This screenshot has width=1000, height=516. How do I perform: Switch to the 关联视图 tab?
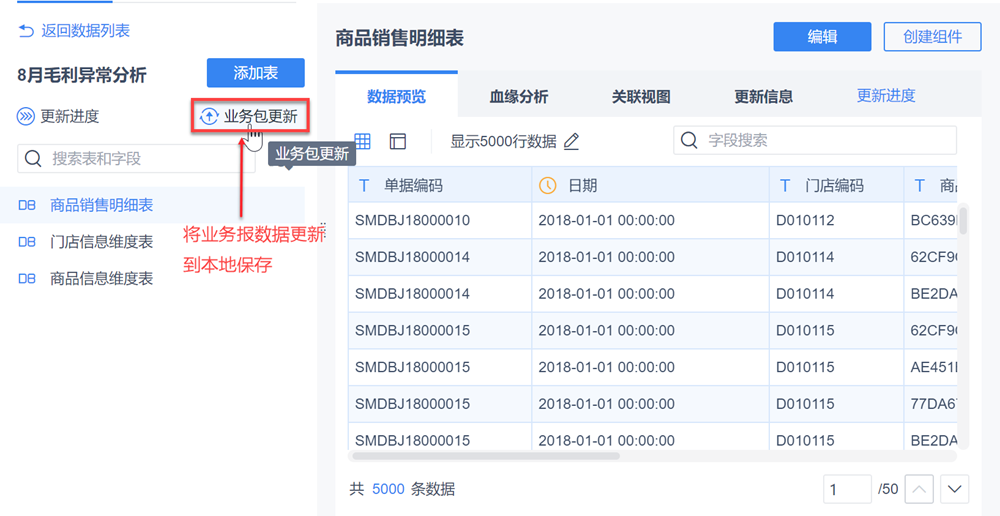pyautogui.click(x=641, y=97)
